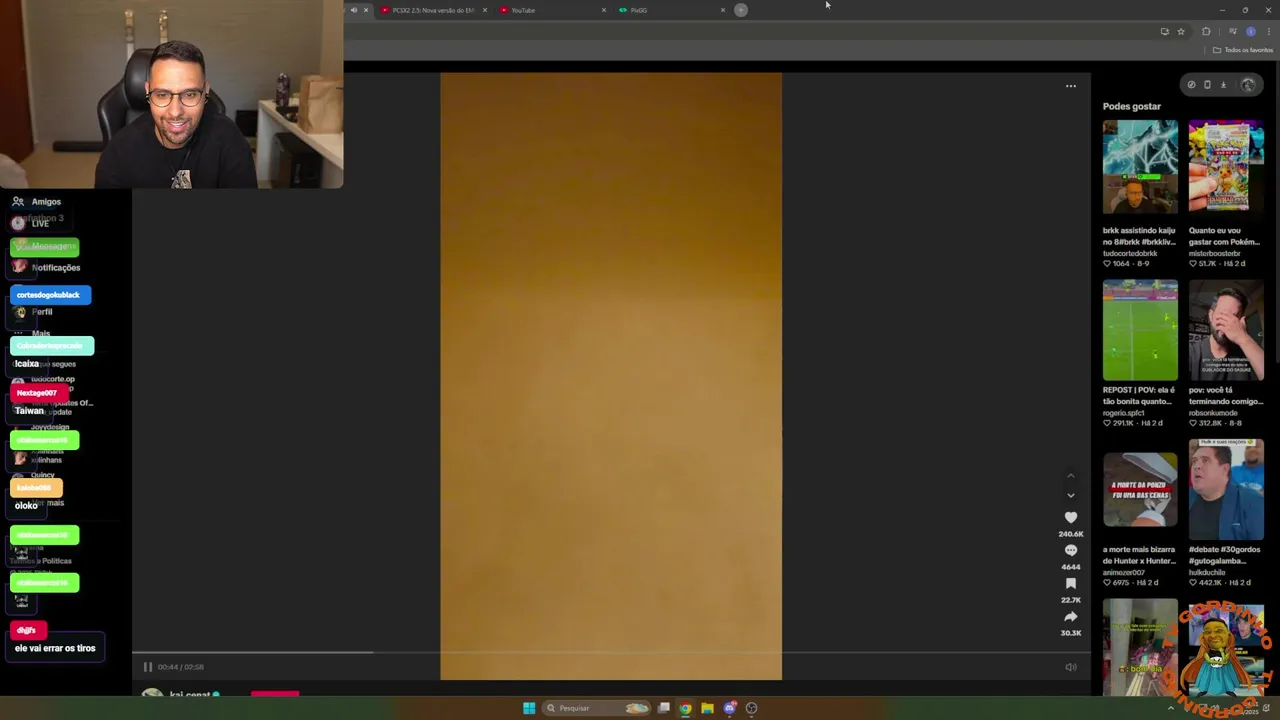Open the Windows Start menu
Image resolution: width=1280 pixels, height=720 pixels.
tap(529, 708)
